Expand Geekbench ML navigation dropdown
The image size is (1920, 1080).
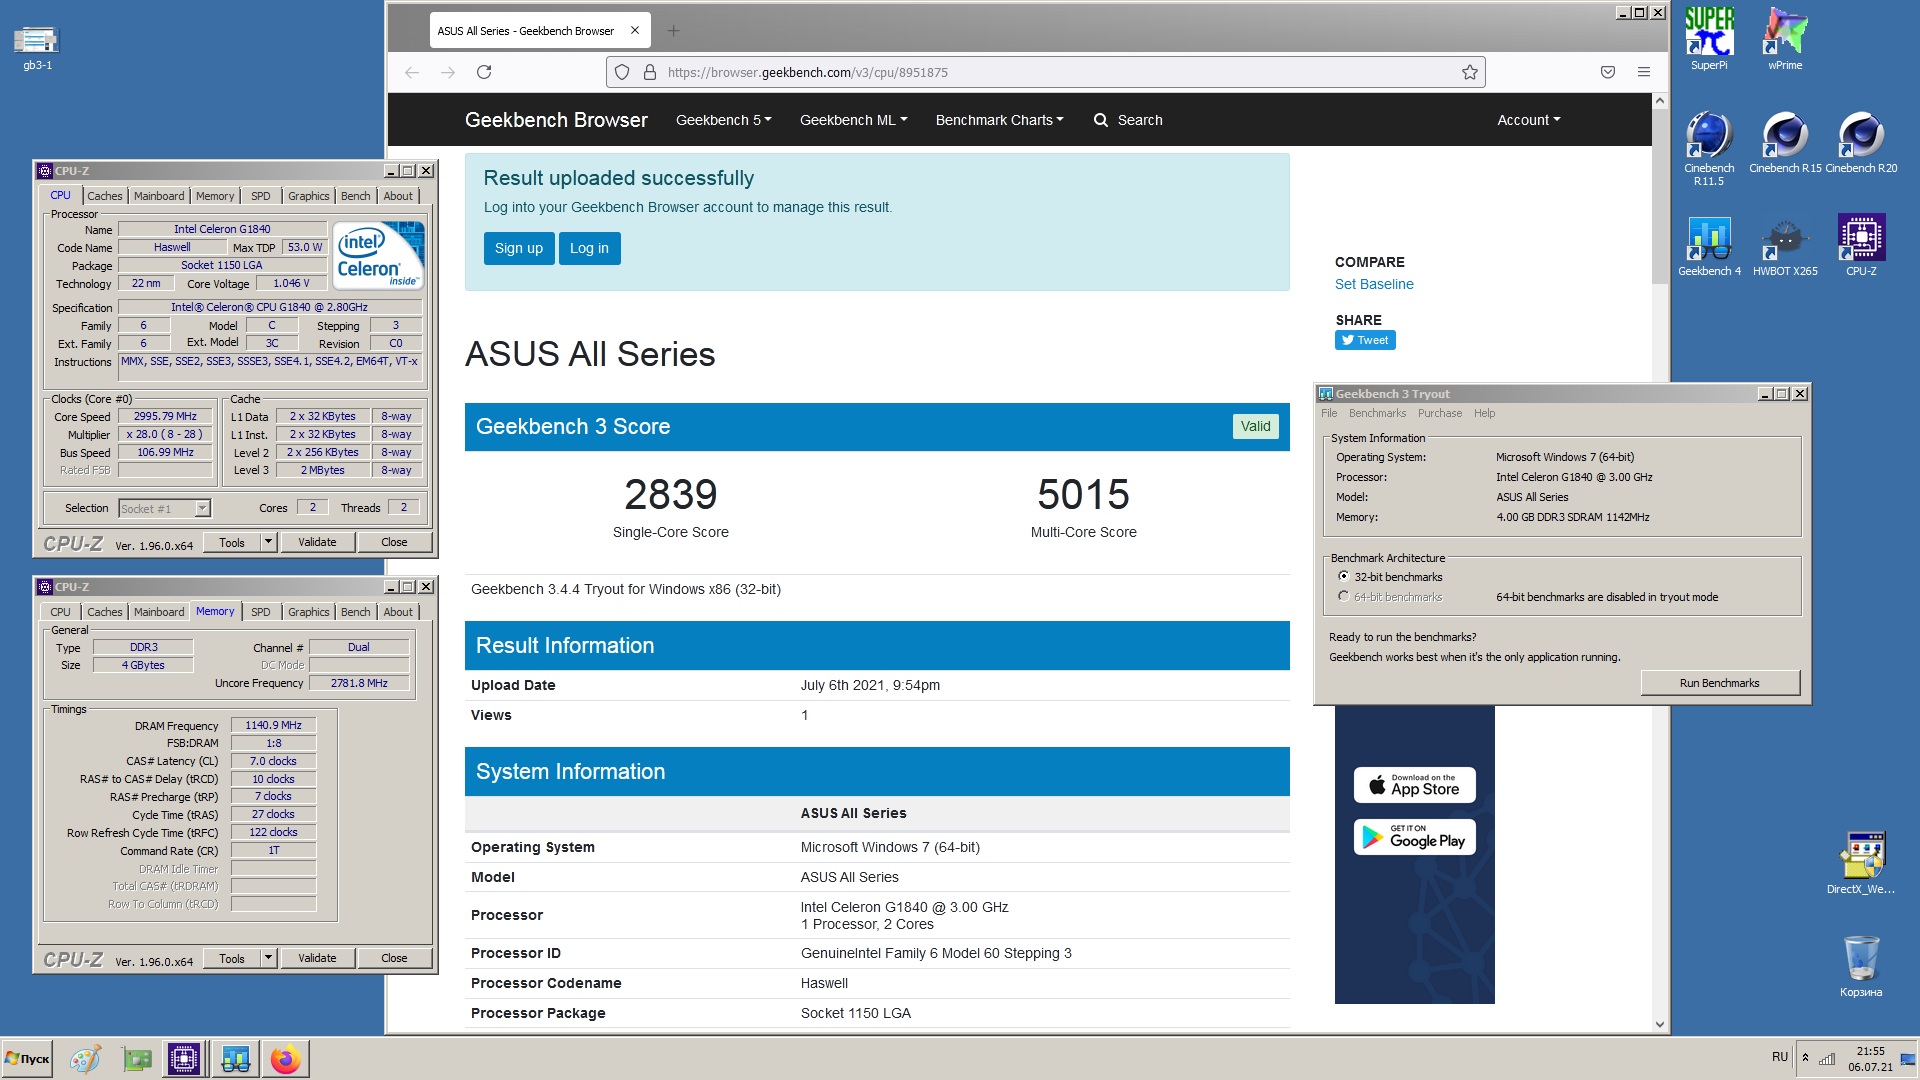[x=853, y=120]
